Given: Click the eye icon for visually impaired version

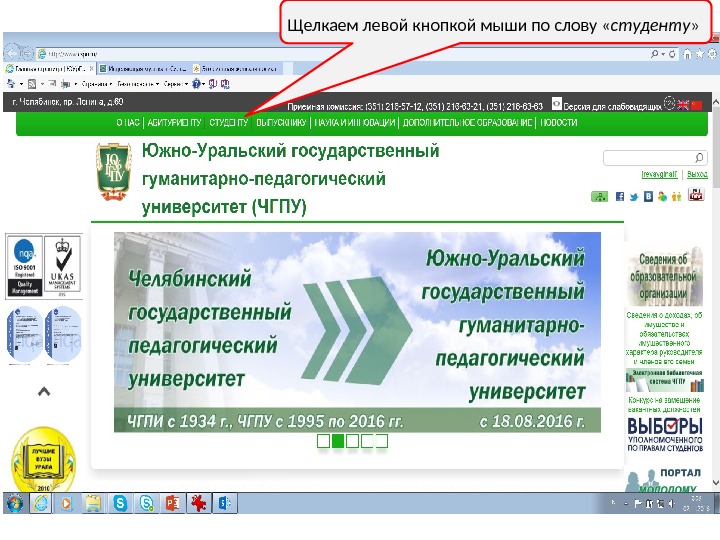Looking at the screenshot, I should [557, 103].
